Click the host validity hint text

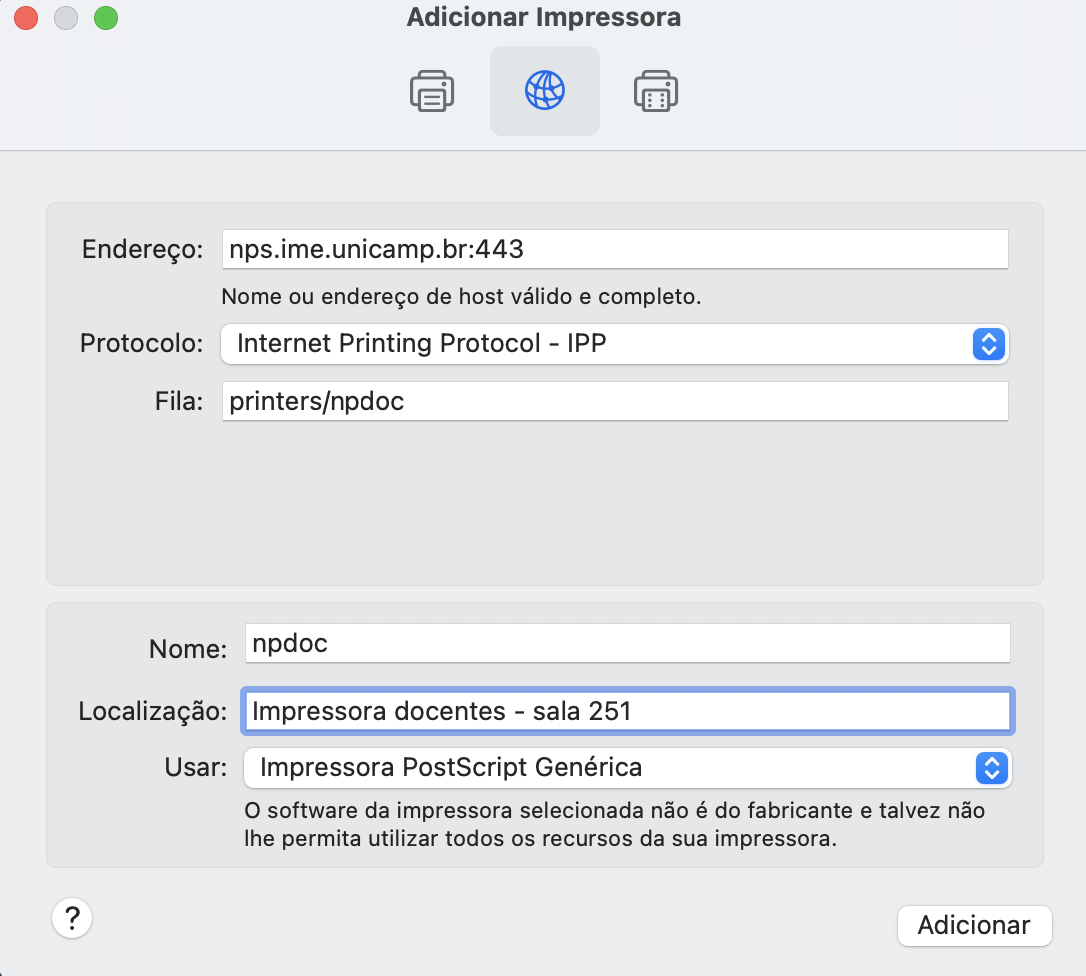click(461, 296)
